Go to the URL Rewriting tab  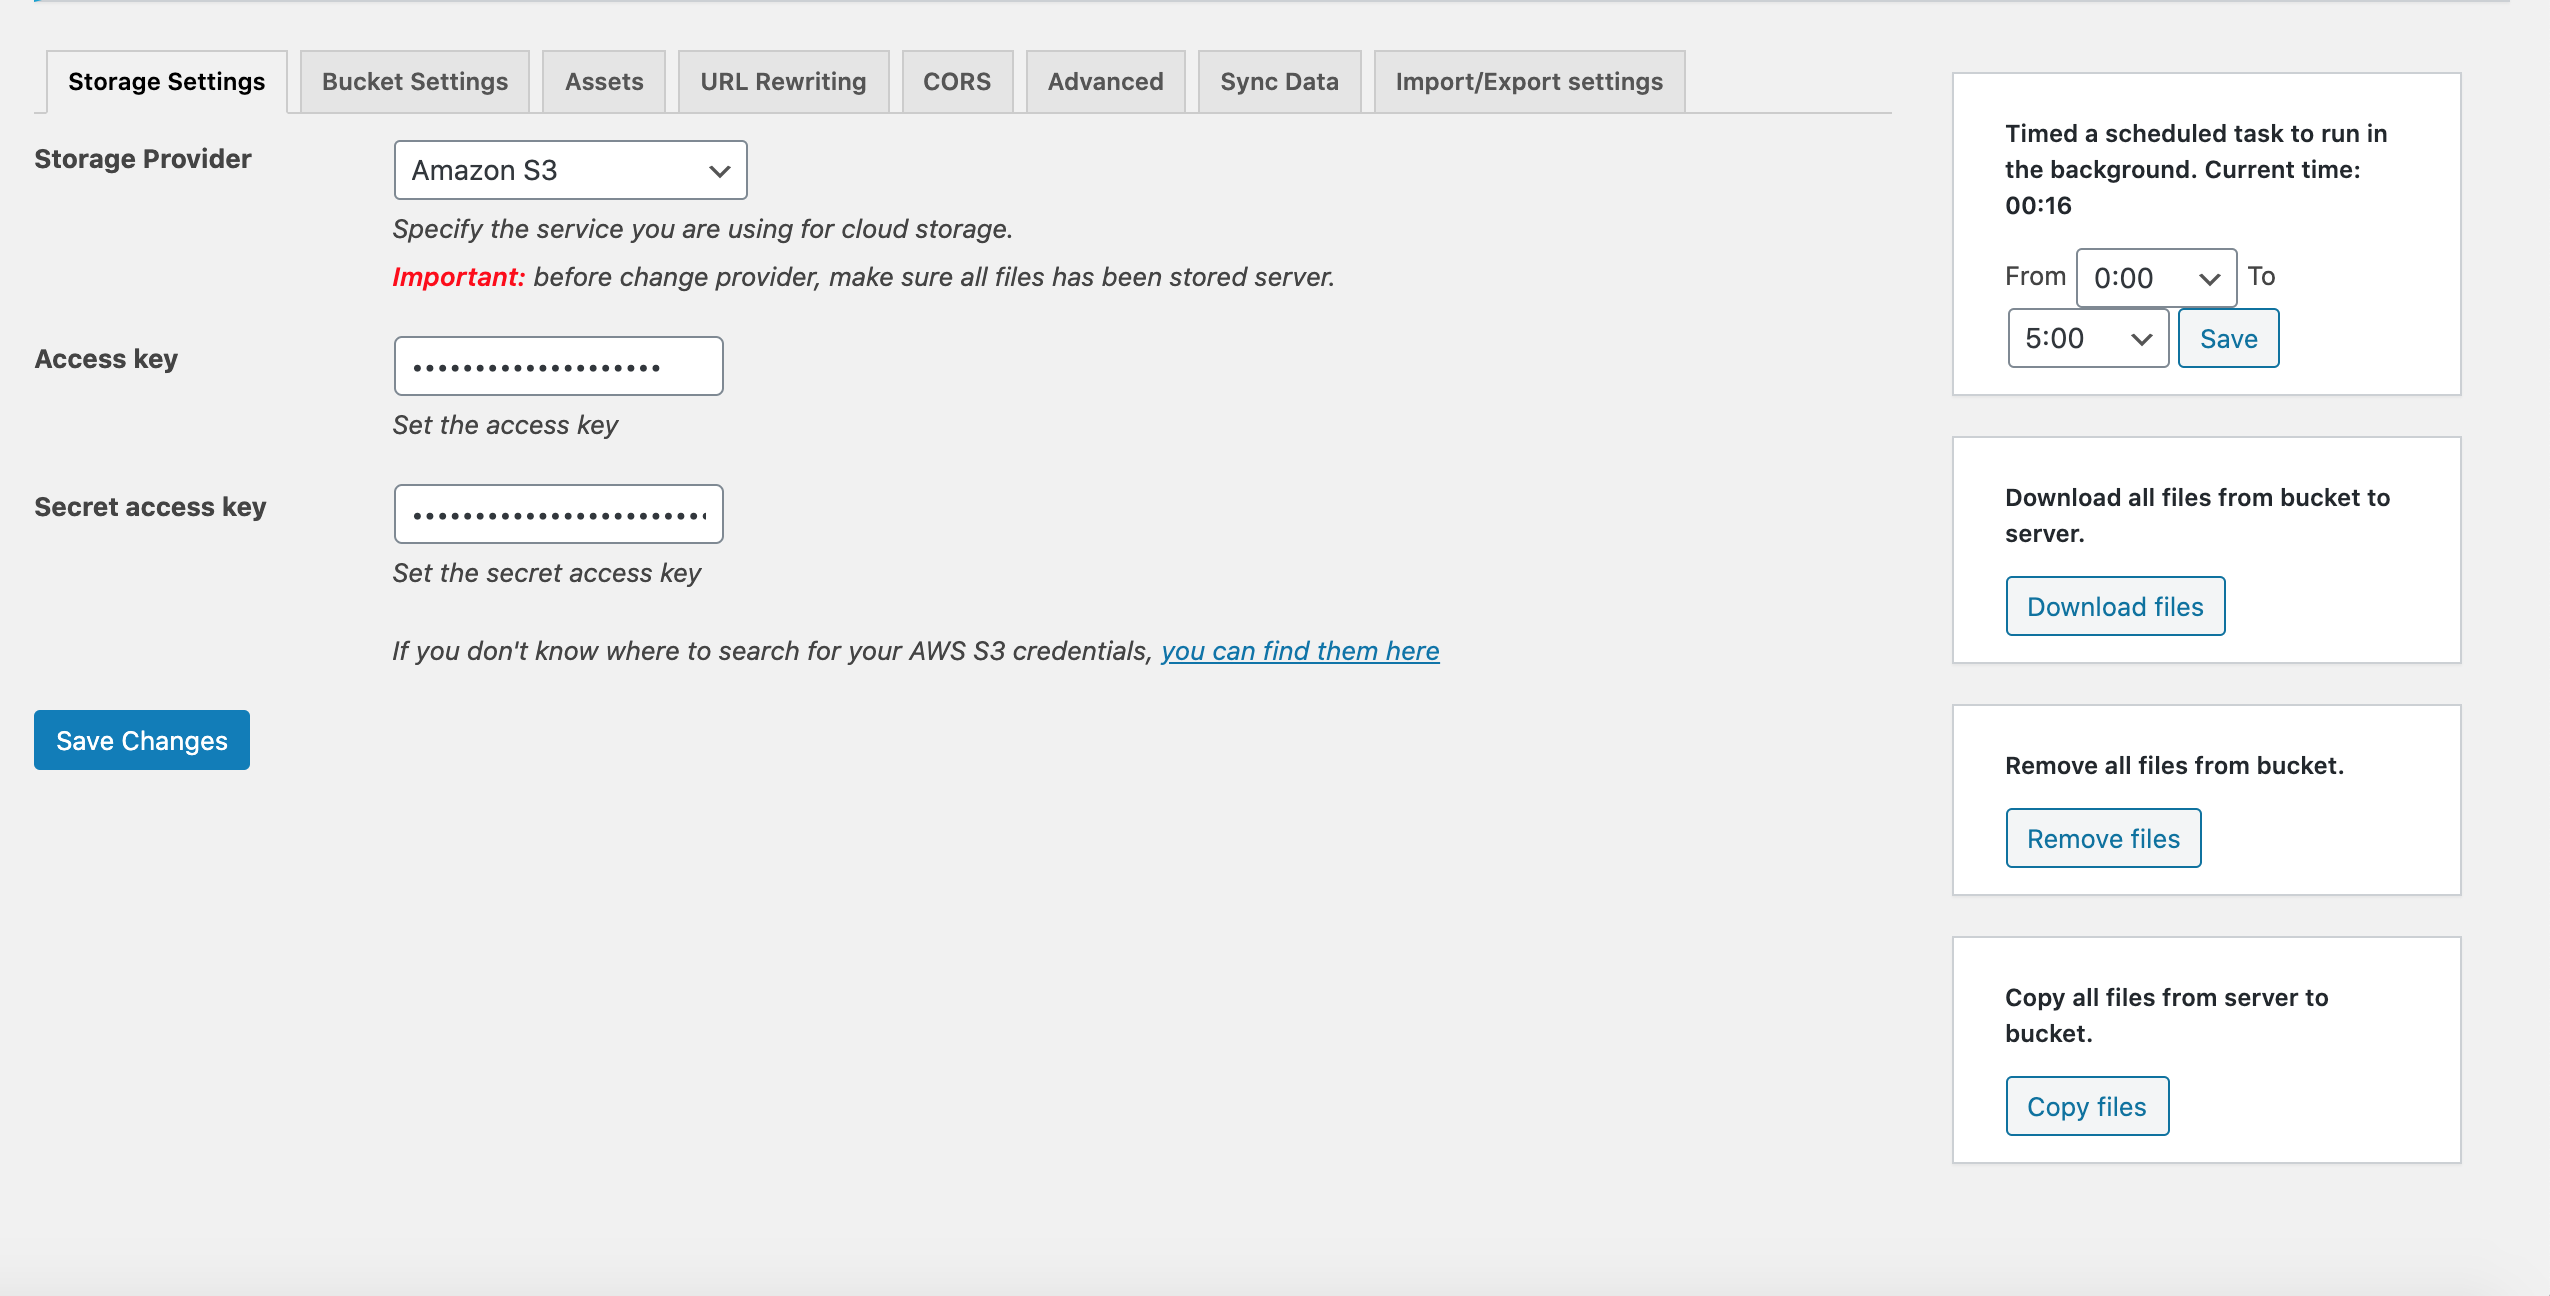(x=782, y=82)
